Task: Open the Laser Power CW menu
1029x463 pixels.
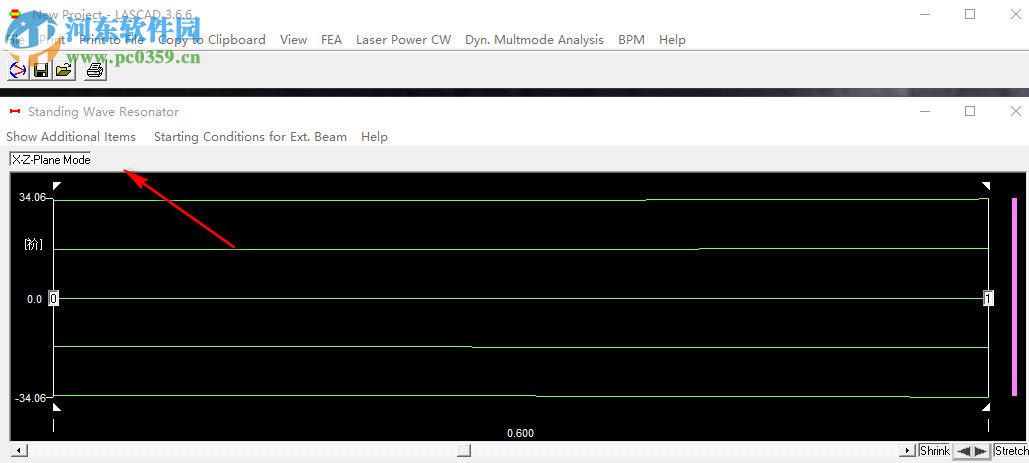Action: 404,40
